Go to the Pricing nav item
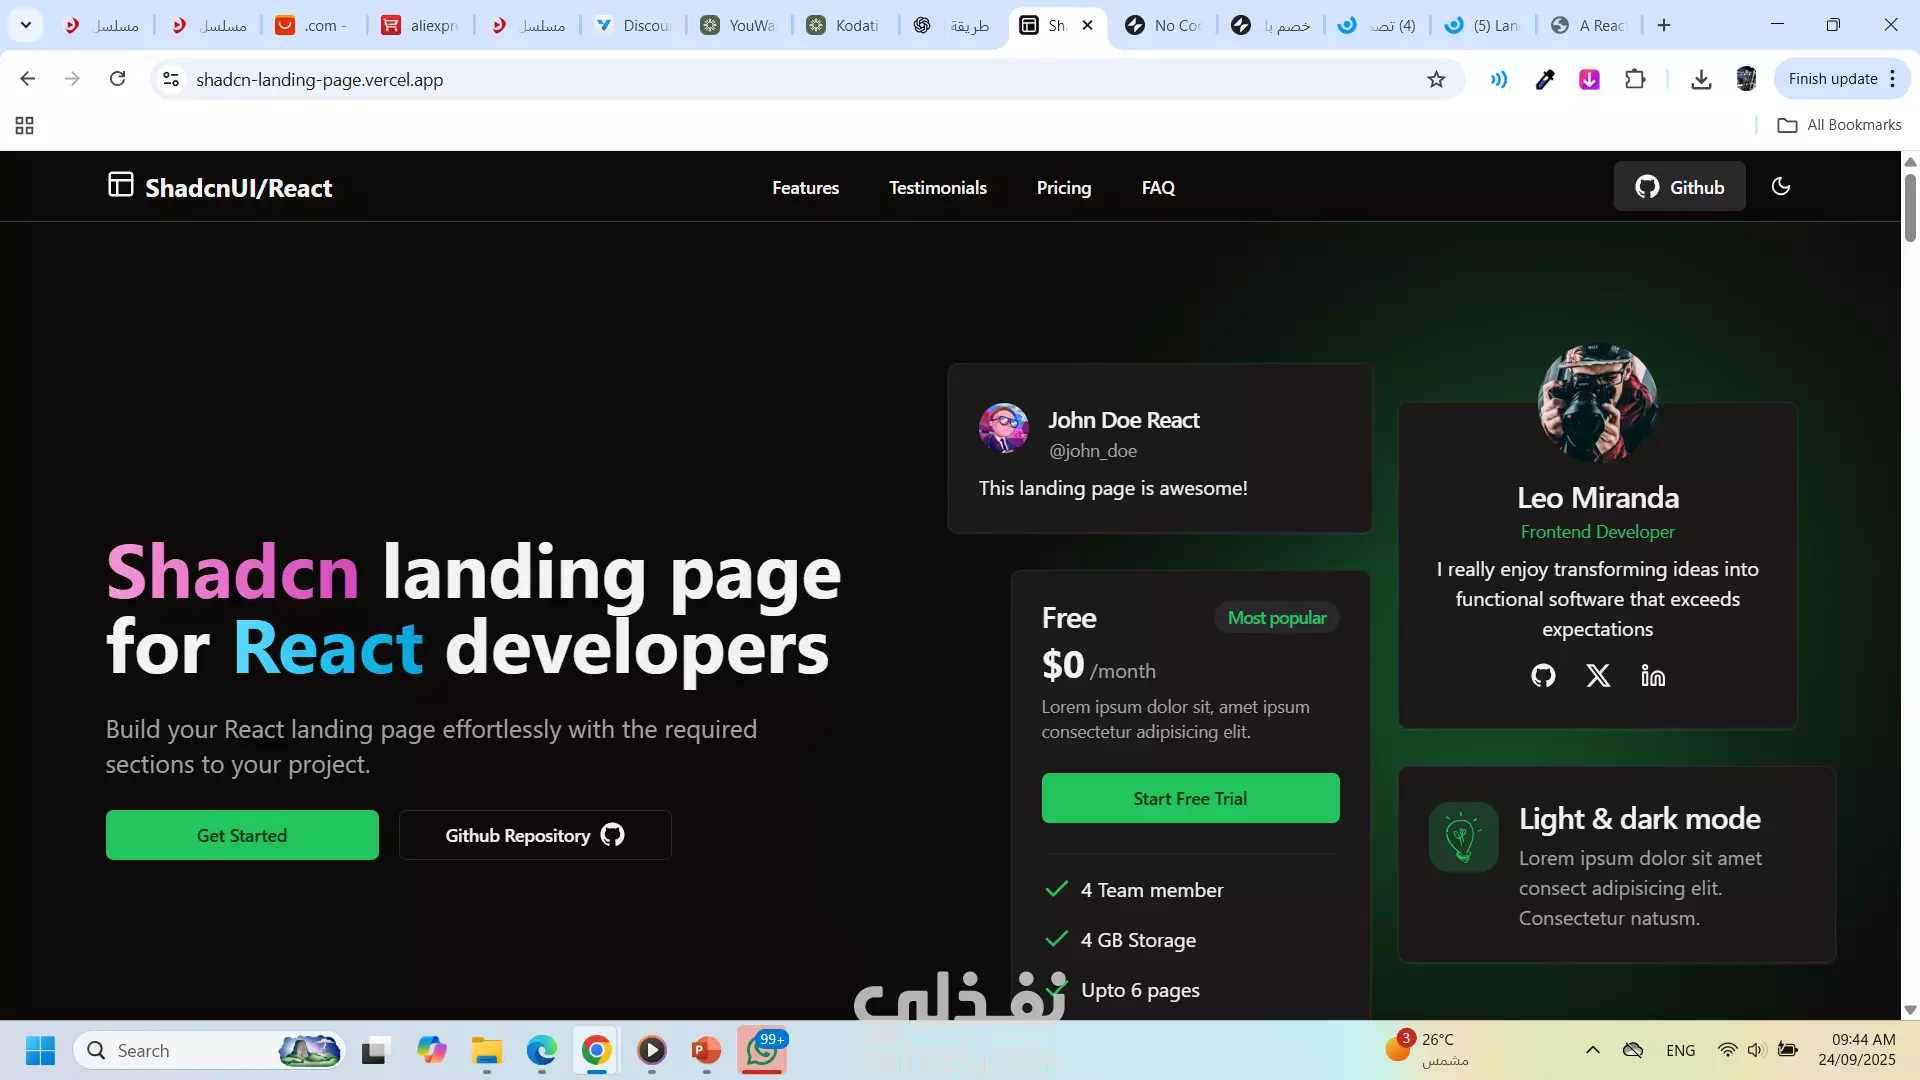The image size is (1920, 1080). (x=1063, y=188)
